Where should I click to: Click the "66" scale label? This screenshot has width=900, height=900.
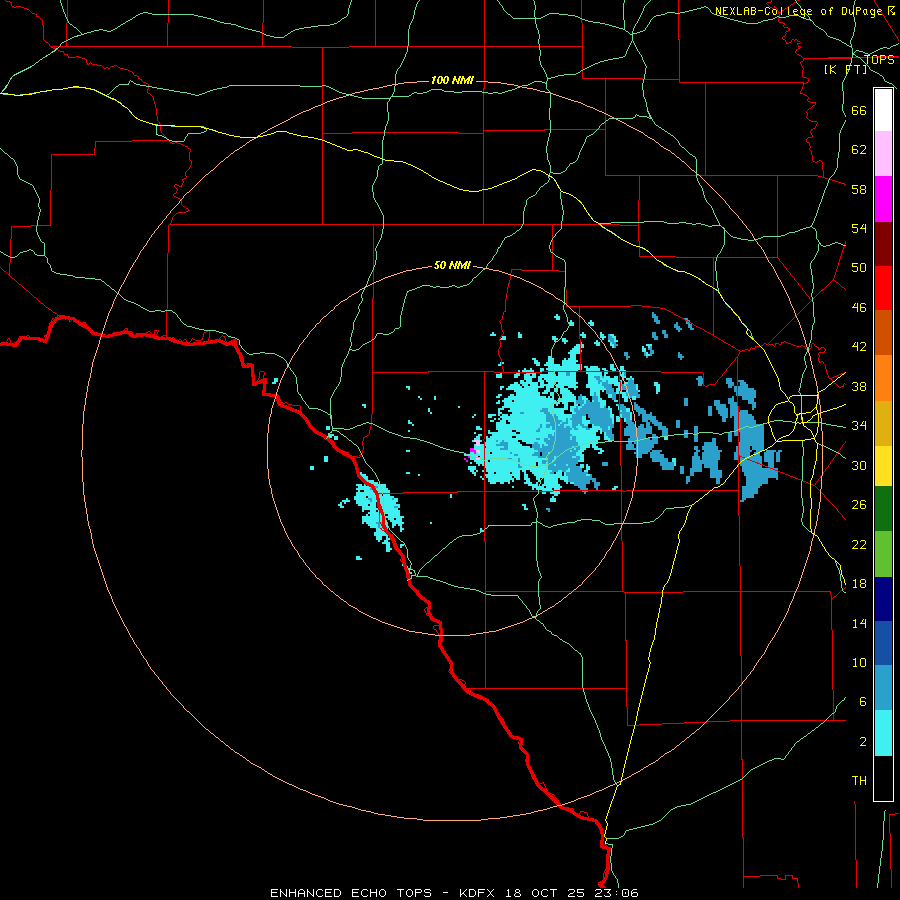coord(859,110)
